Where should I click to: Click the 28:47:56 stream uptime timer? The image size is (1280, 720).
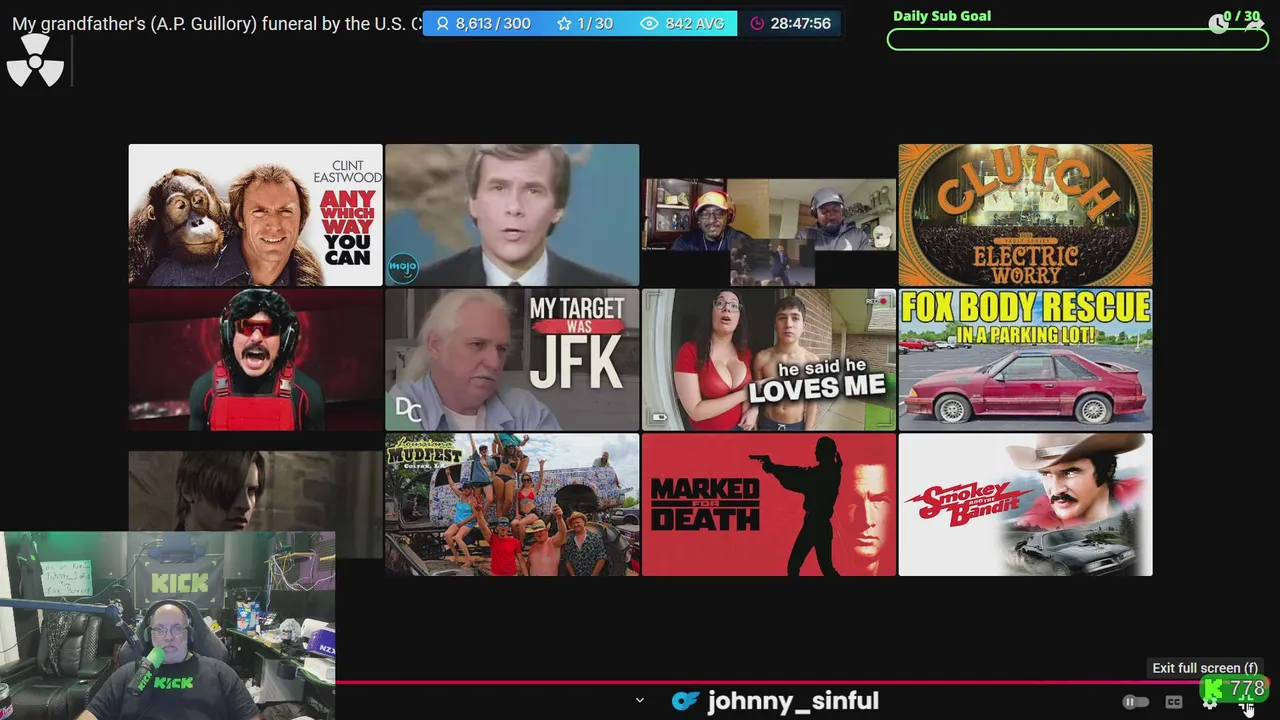(791, 23)
